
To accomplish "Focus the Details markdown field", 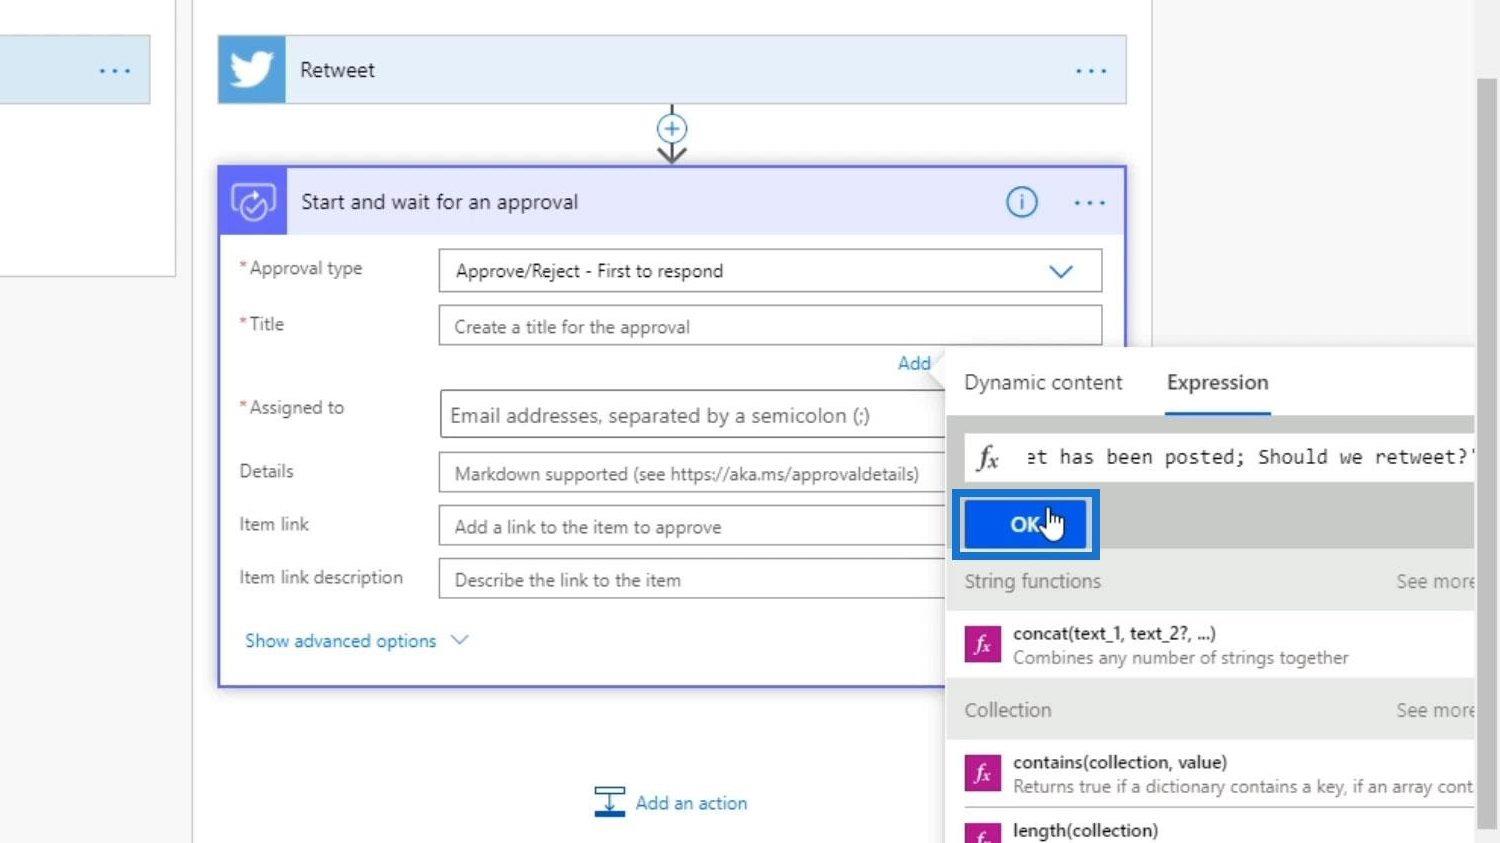I will 692,473.
